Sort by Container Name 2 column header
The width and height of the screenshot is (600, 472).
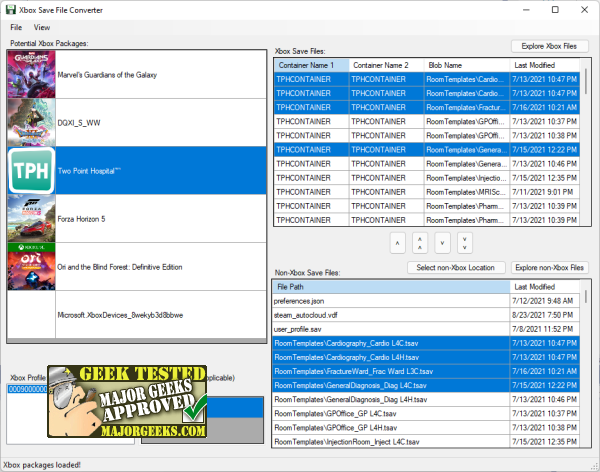coord(386,65)
